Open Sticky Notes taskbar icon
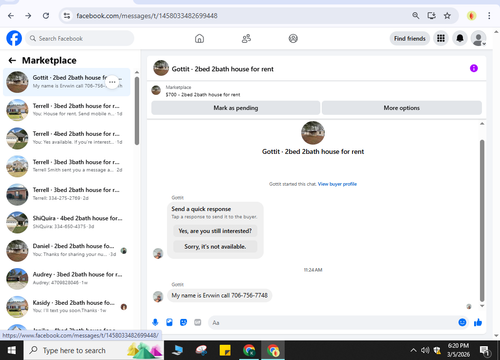This screenshot has width=500, height=360. (225, 350)
